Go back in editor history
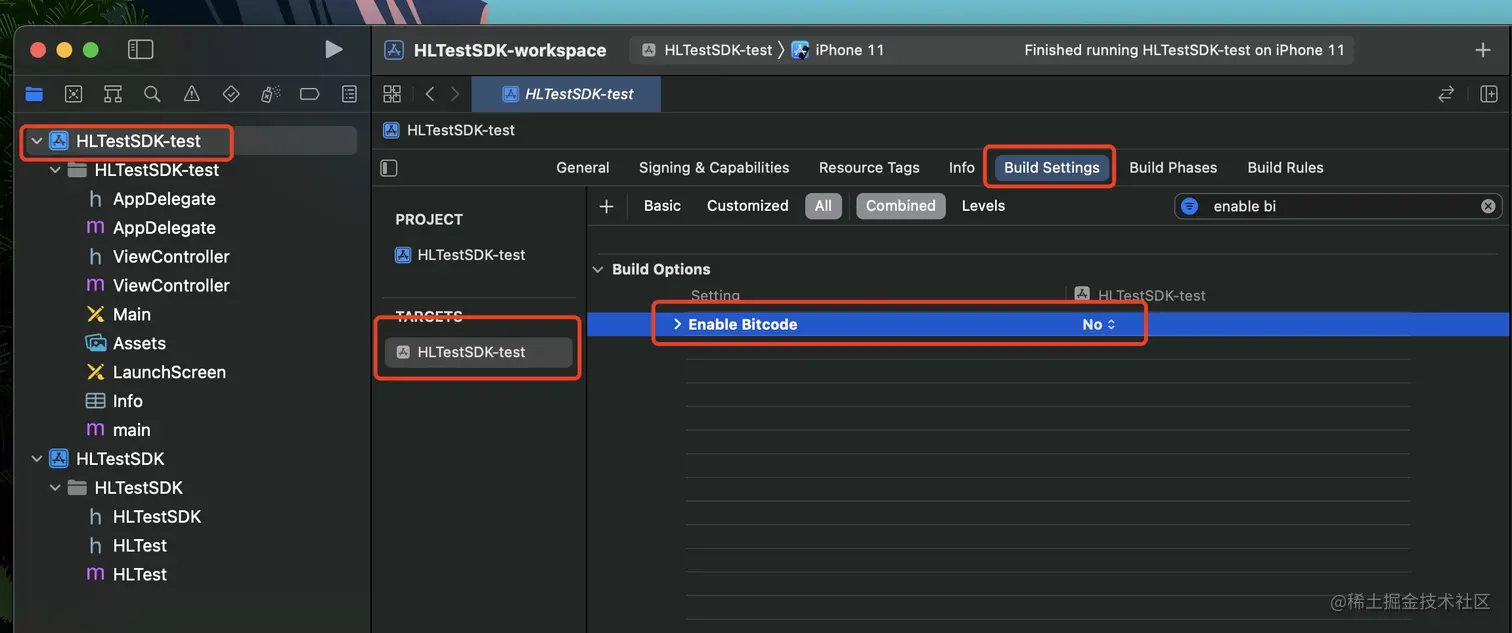 (429, 94)
